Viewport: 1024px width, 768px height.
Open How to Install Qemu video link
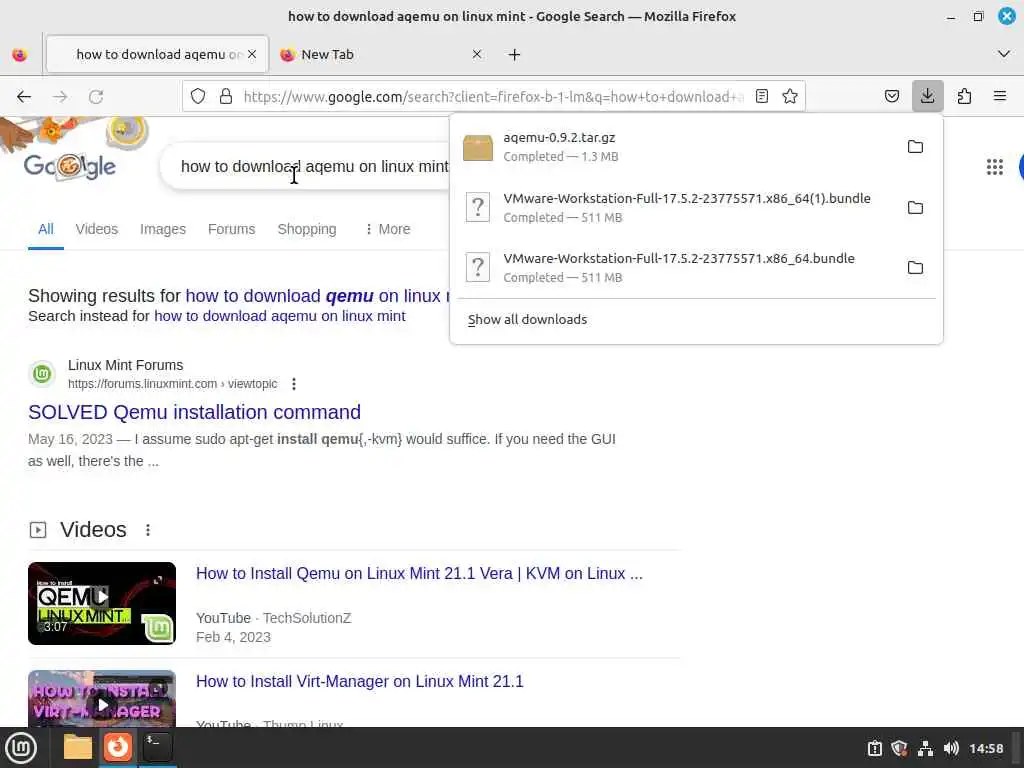pos(419,573)
